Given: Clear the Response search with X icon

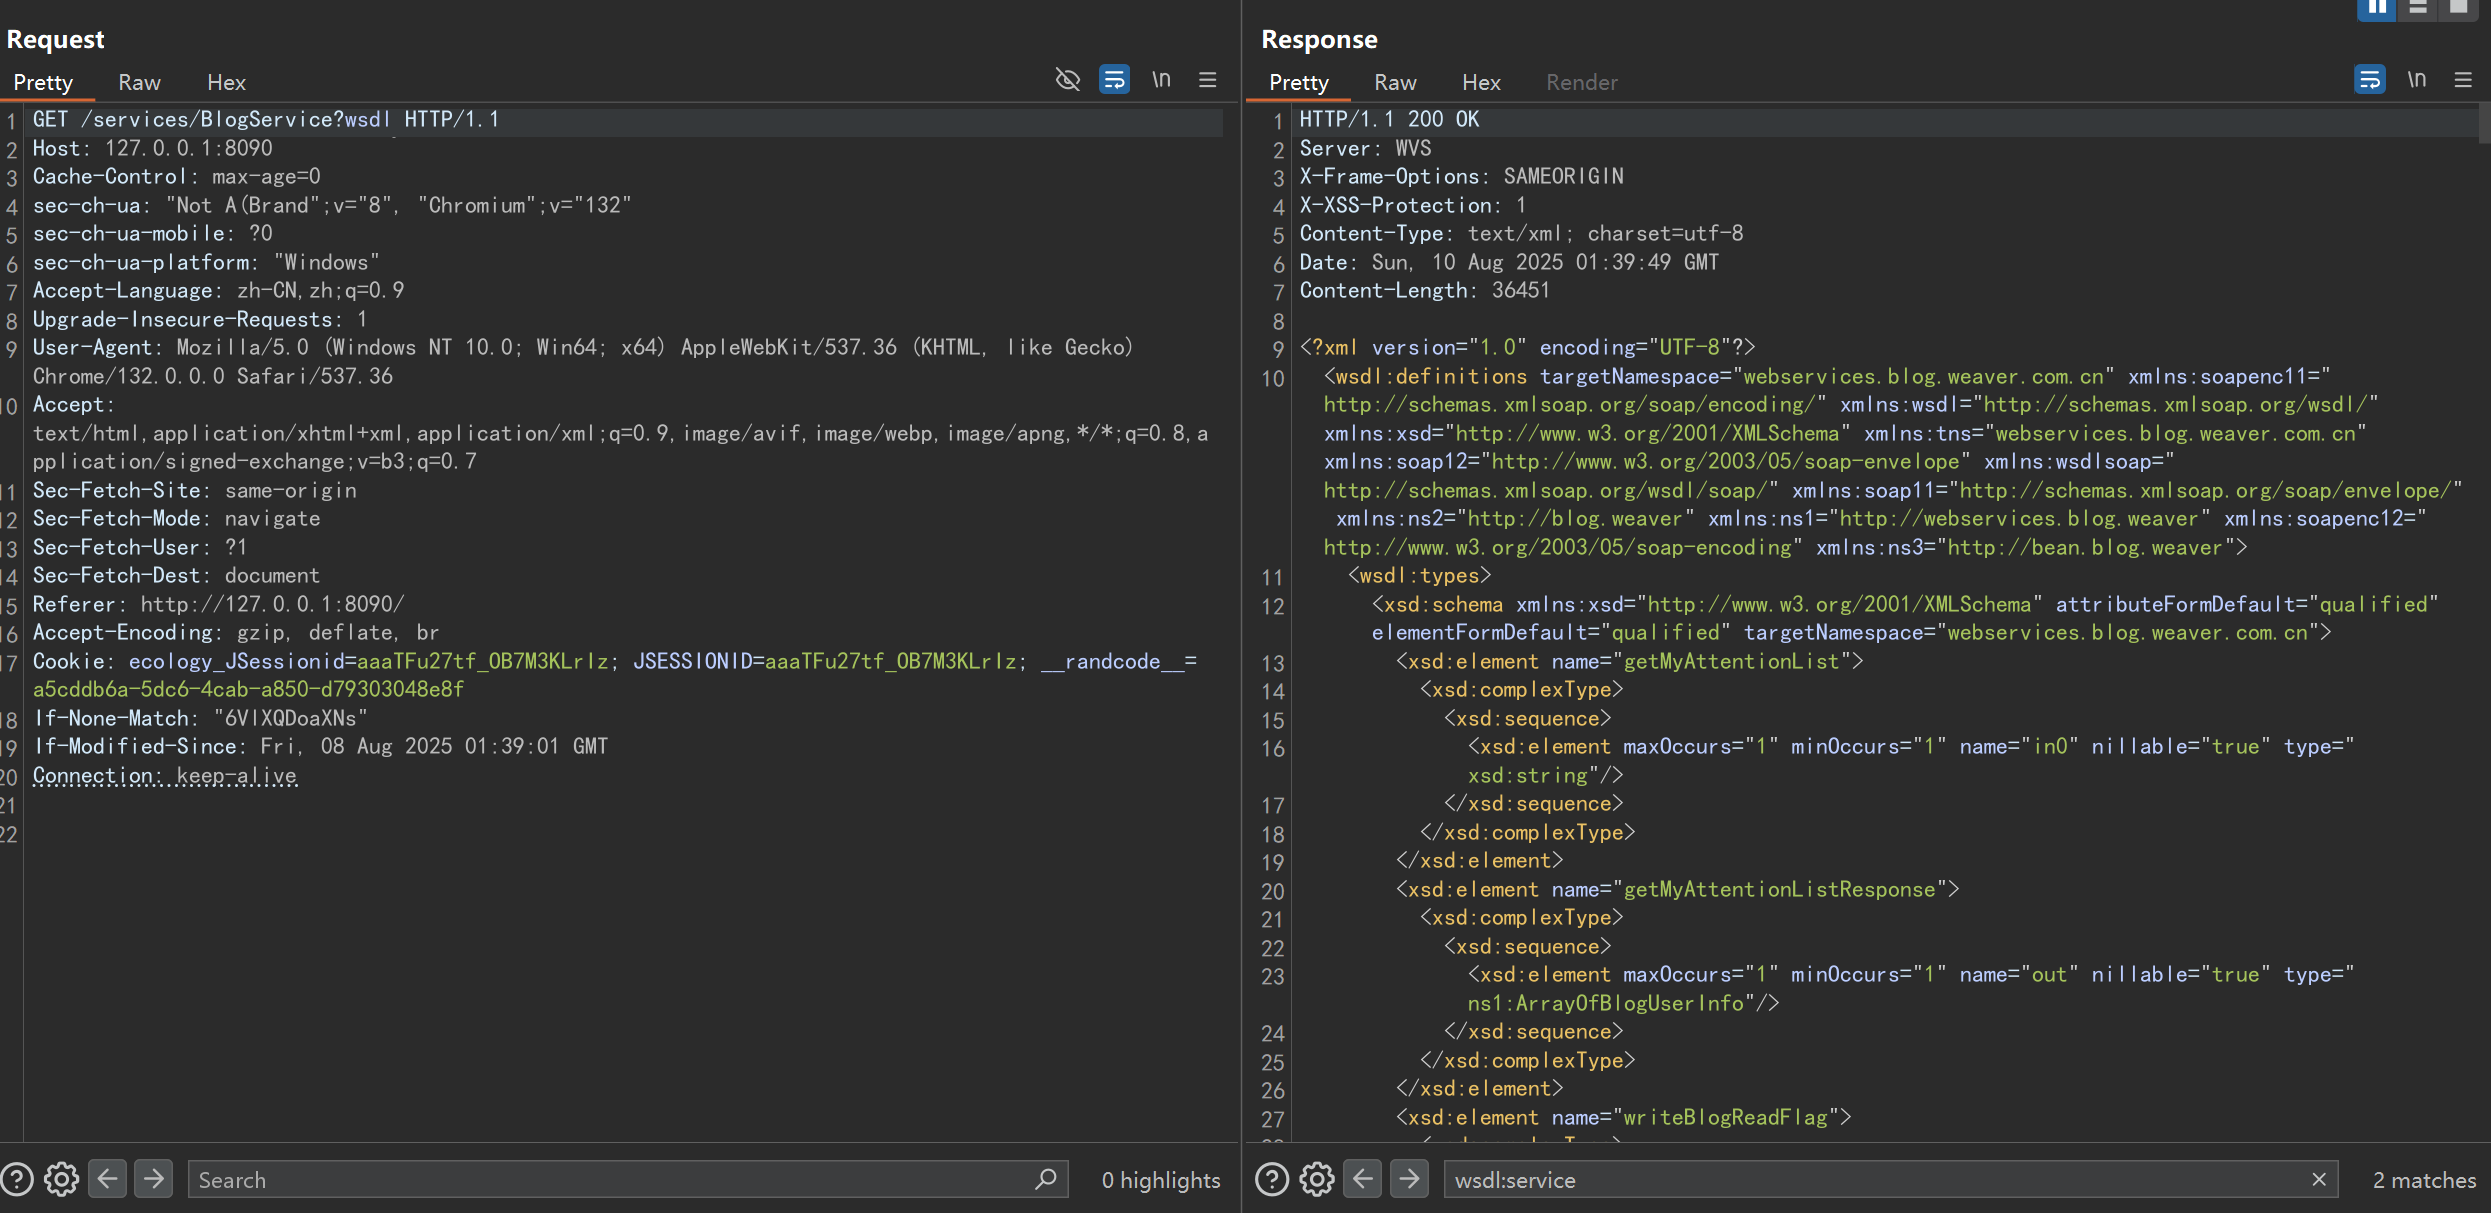Looking at the screenshot, I should pos(2319,1179).
